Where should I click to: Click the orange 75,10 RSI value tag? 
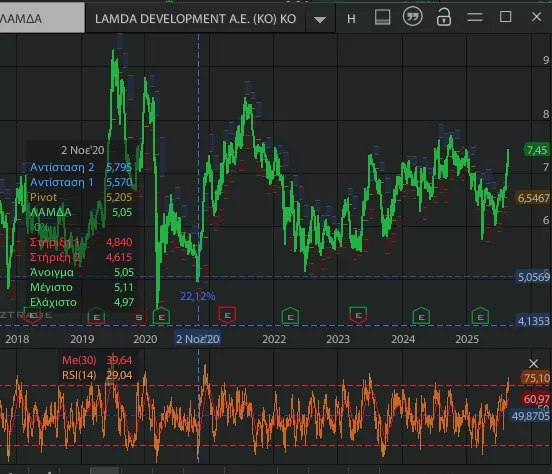(x=536, y=378)
